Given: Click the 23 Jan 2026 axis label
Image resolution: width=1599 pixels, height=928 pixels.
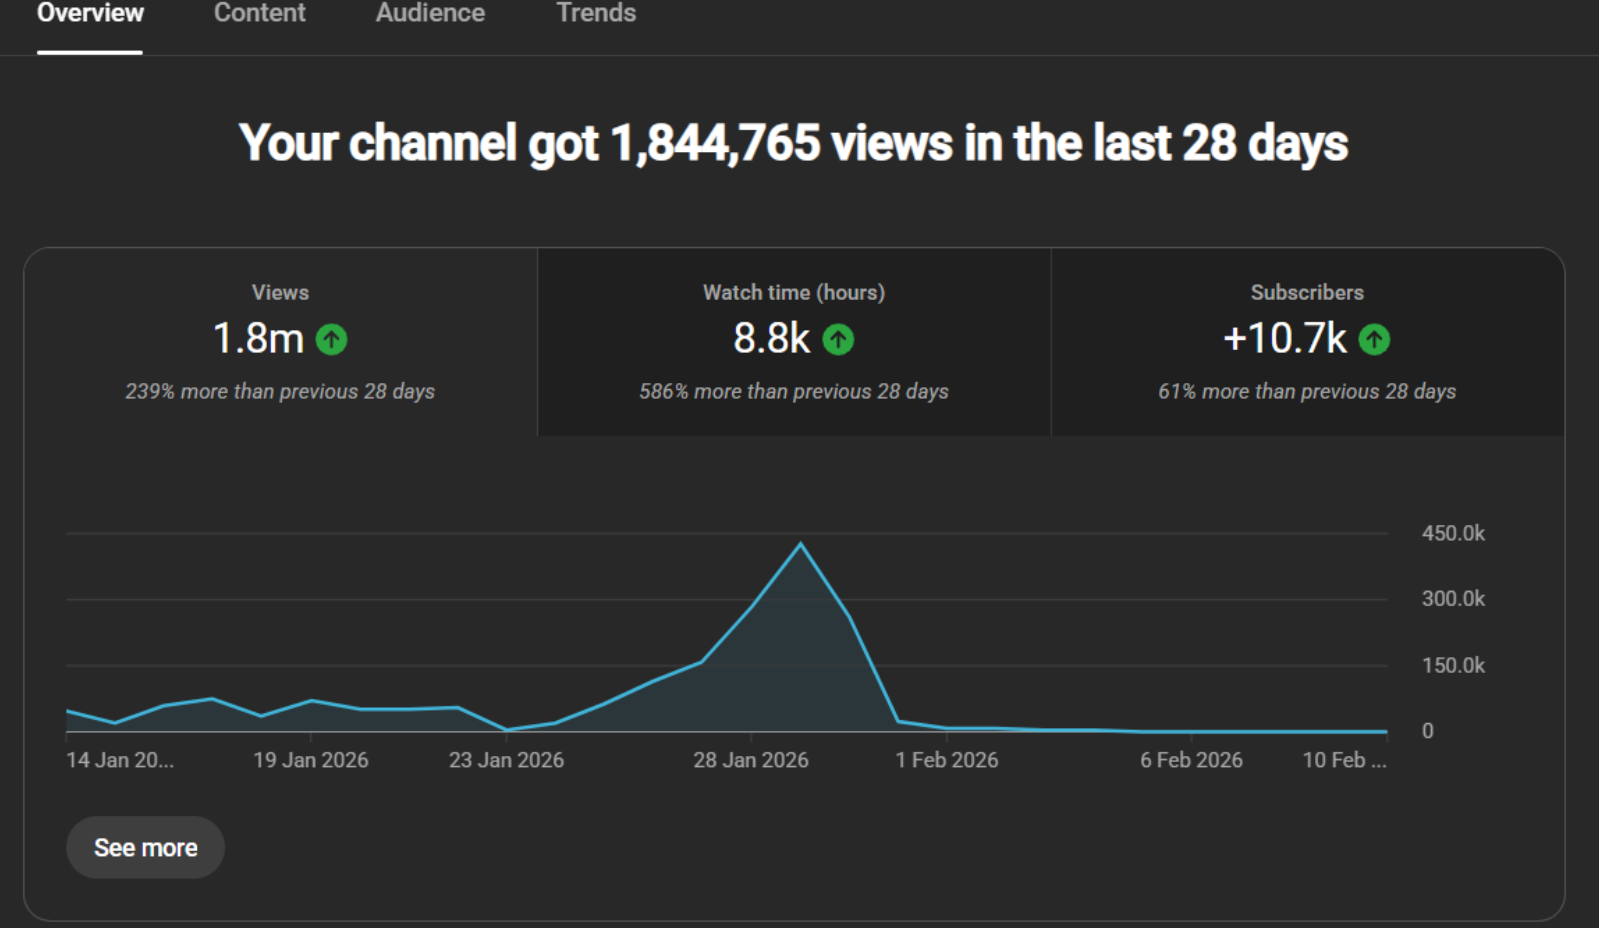Looking at the screenshot, I should [506, 760].
